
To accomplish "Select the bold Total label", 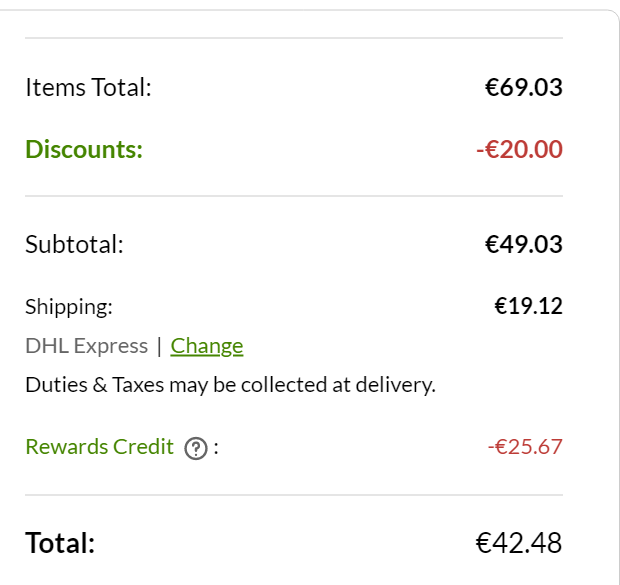I will click(60, 543).
